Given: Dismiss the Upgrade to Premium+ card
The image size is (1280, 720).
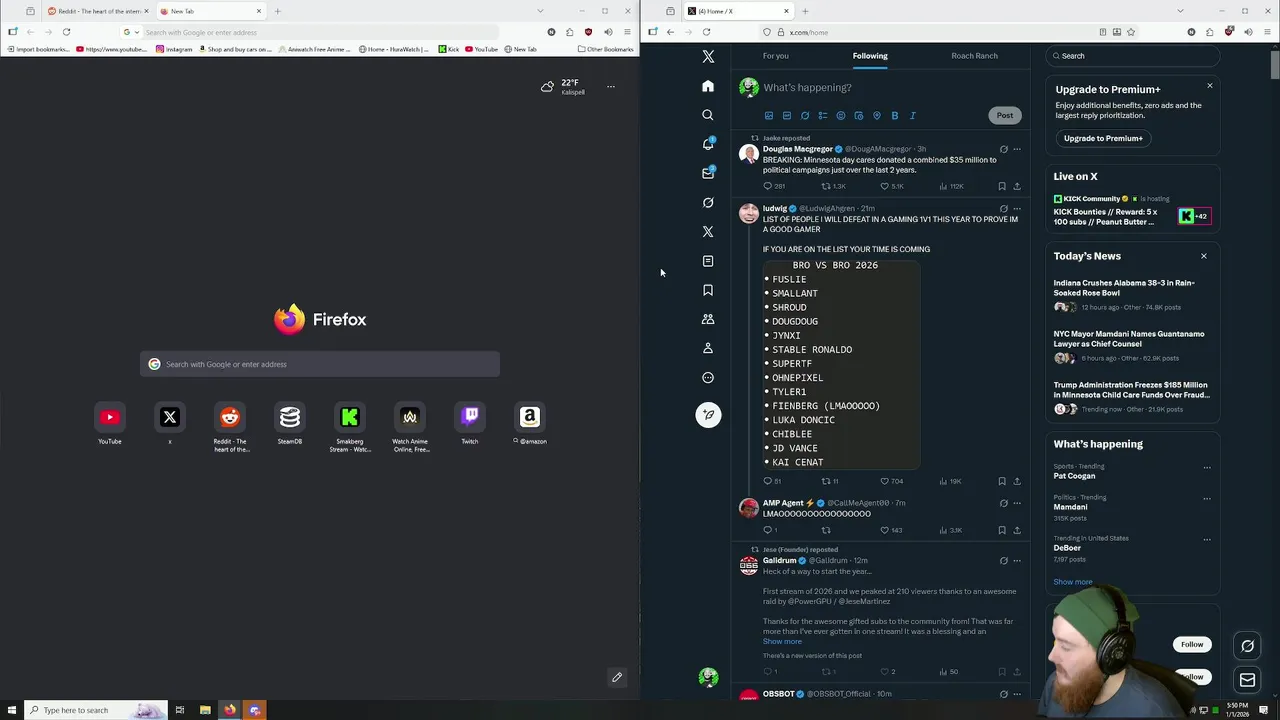Looking at the screenshot, I should point(1209,86).
